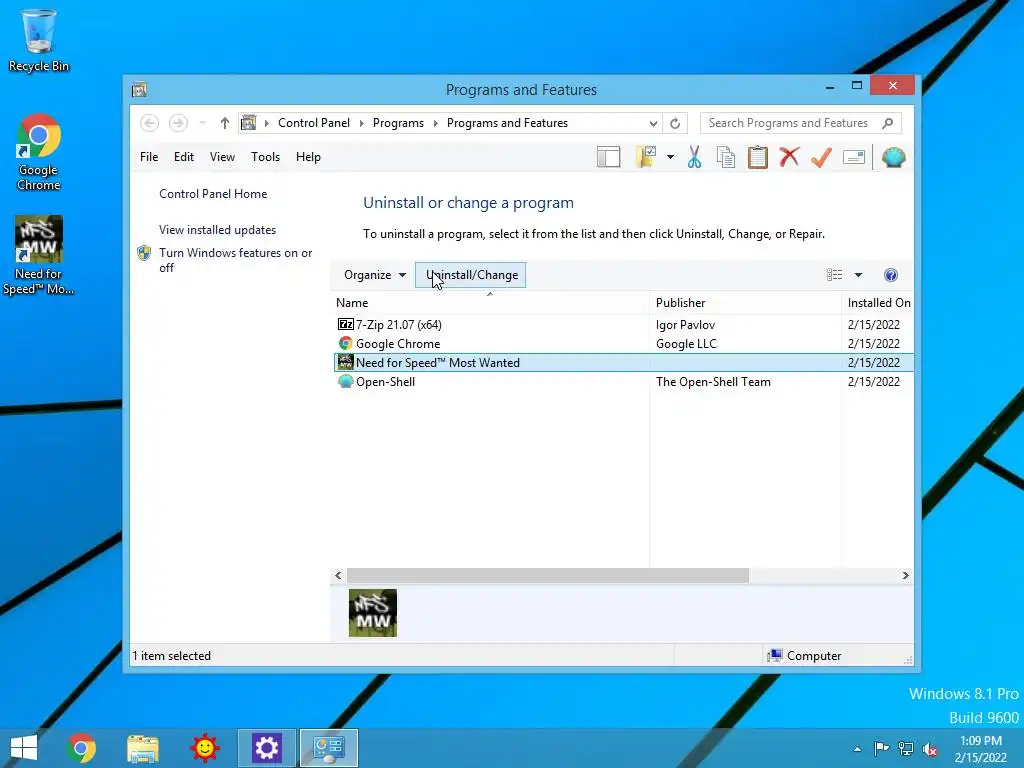
Task: Click the Need for Speed desktop shortcut
Action: pos(39,256)
